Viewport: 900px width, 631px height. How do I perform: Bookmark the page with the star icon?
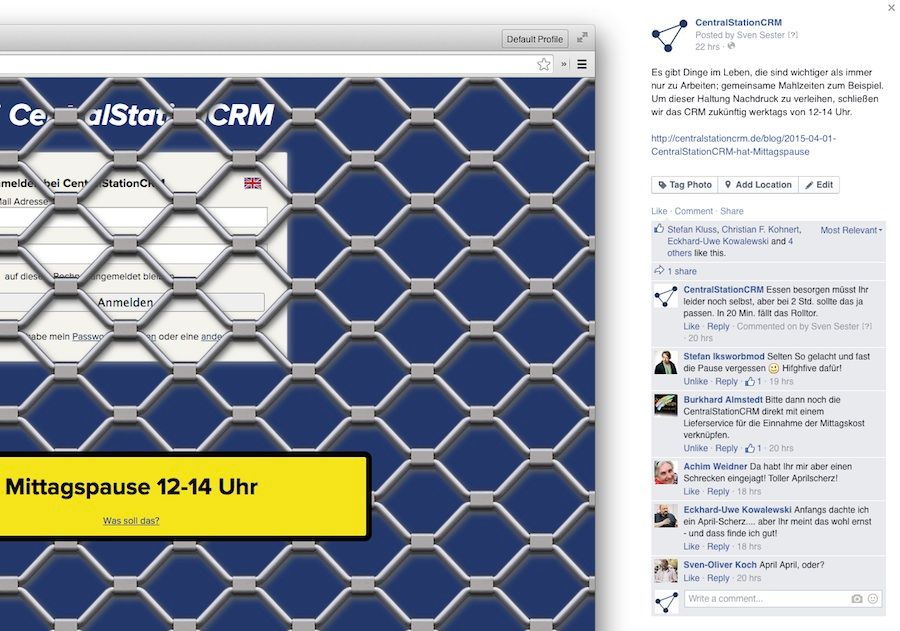pos(544,64)
